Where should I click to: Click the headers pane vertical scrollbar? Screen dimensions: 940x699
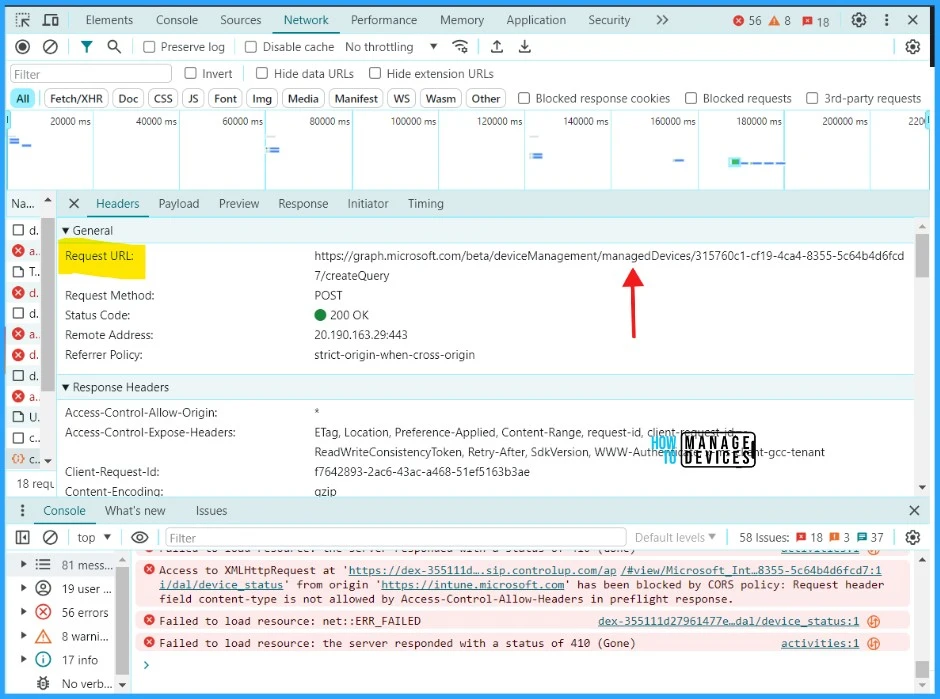922,257
